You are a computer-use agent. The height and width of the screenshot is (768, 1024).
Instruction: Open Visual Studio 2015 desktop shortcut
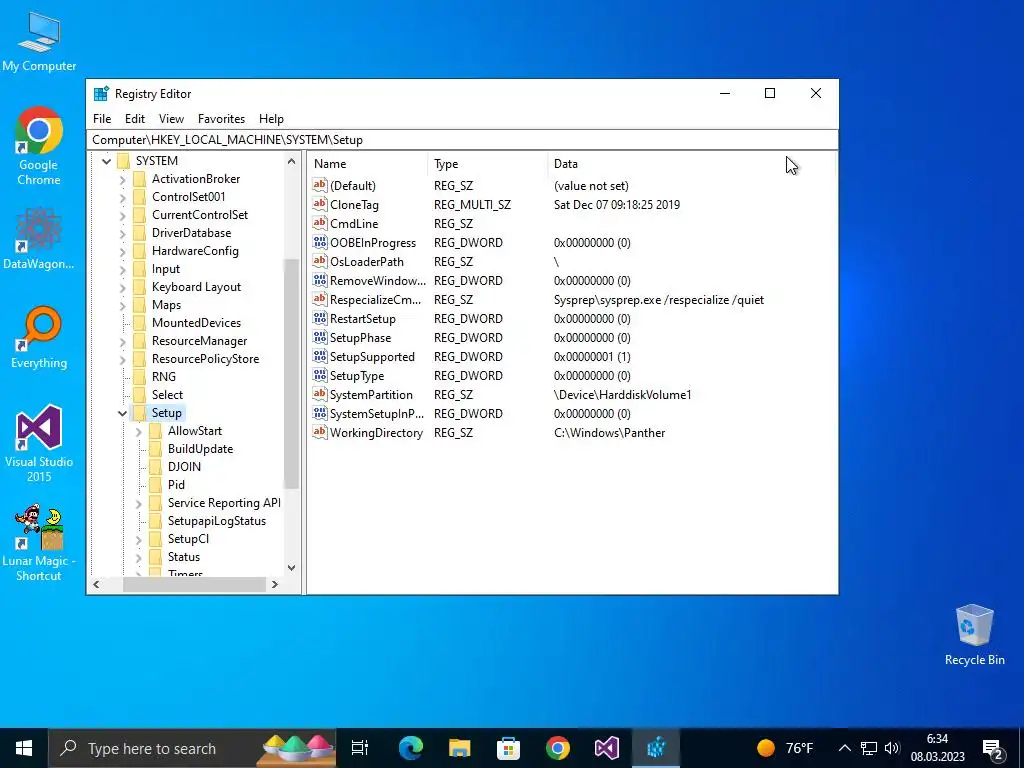pos(39,443)
